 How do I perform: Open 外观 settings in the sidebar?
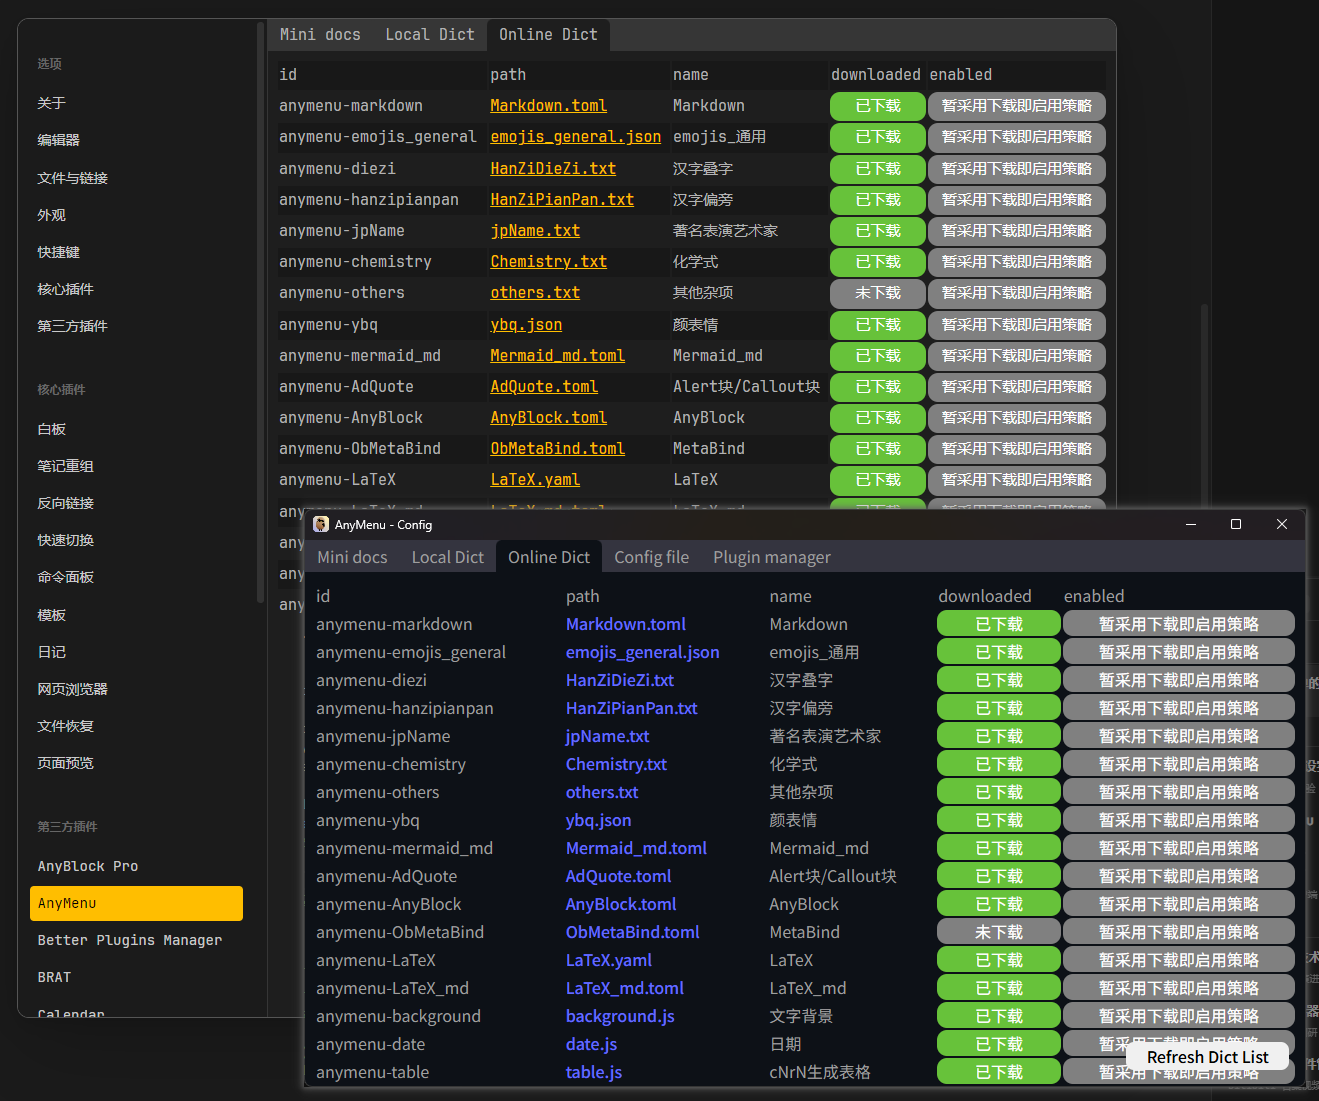click(52, 215)
